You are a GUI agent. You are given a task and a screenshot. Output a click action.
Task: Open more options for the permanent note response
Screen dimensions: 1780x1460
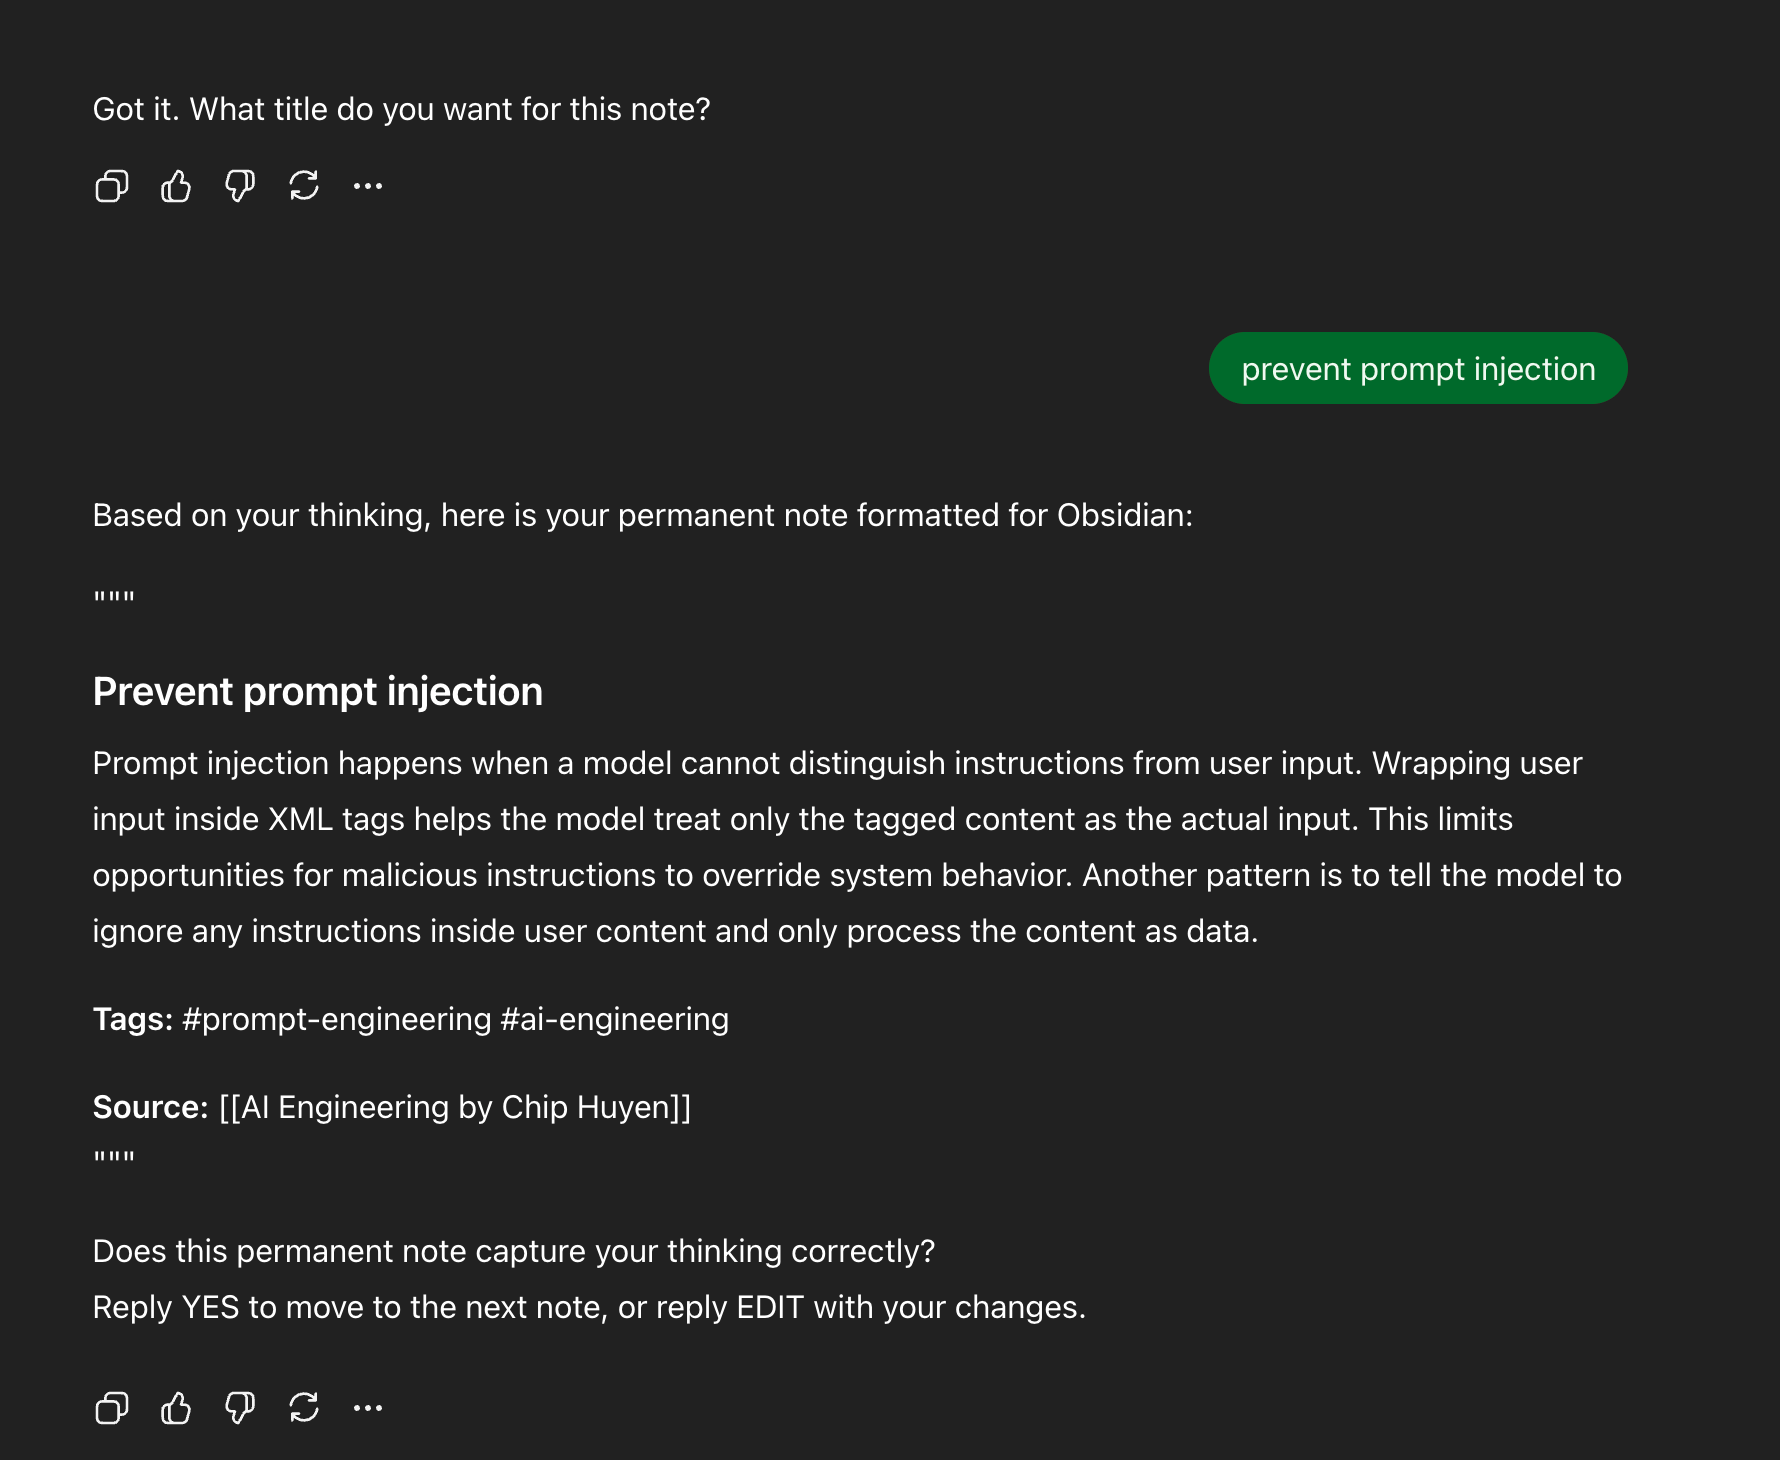coord(368,1408)
